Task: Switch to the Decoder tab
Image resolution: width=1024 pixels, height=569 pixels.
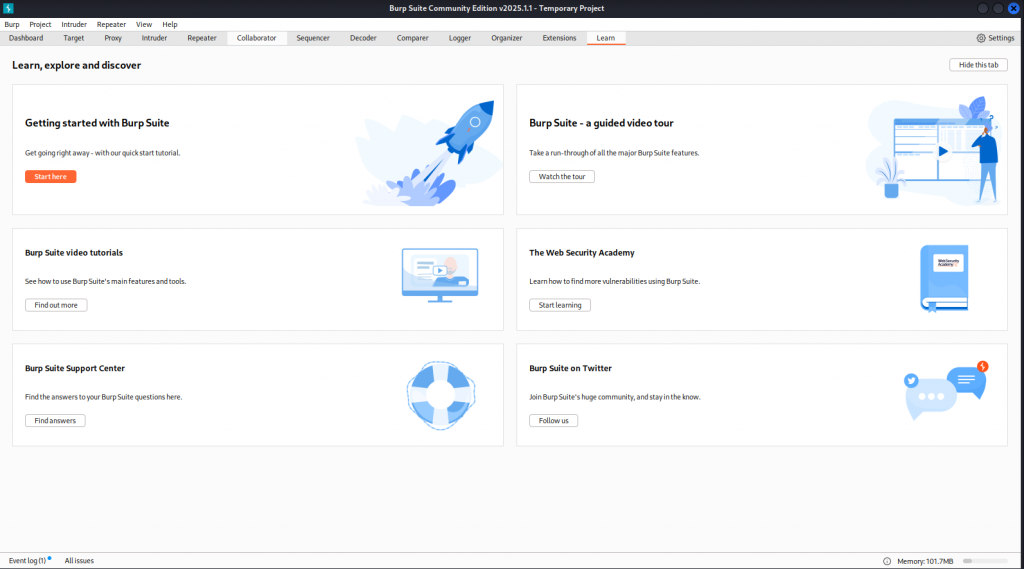Action: click(x=363, y=38)
